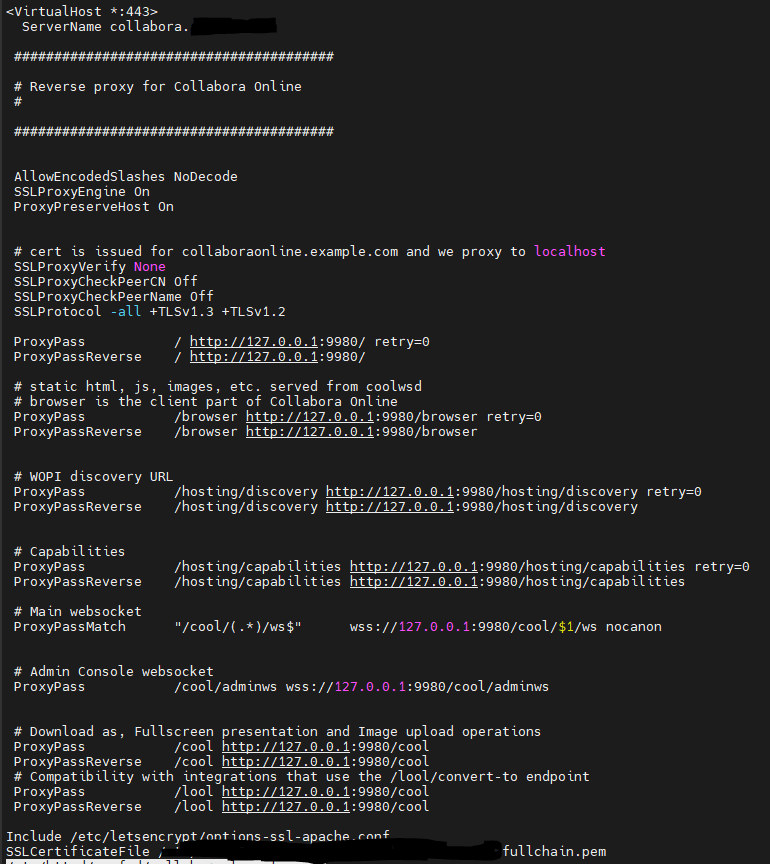Viewport: 770px width, 864px height.
Task: Open the /lool ProxyPass URL link
Action: pos(286,792)
